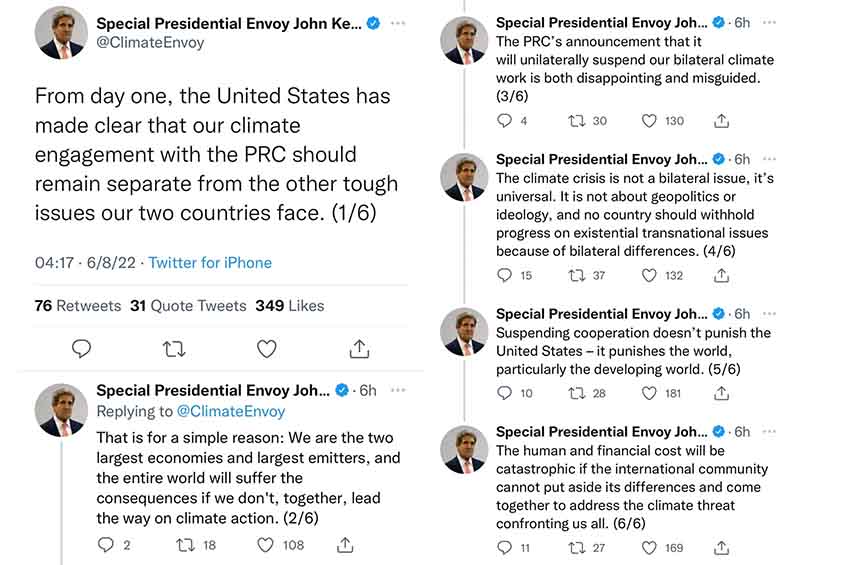The height and width of the screenshot is (565, 850).
Task: Open Twitter for iPhone source link
Action: pyautogui.click(x=210, y=263)
